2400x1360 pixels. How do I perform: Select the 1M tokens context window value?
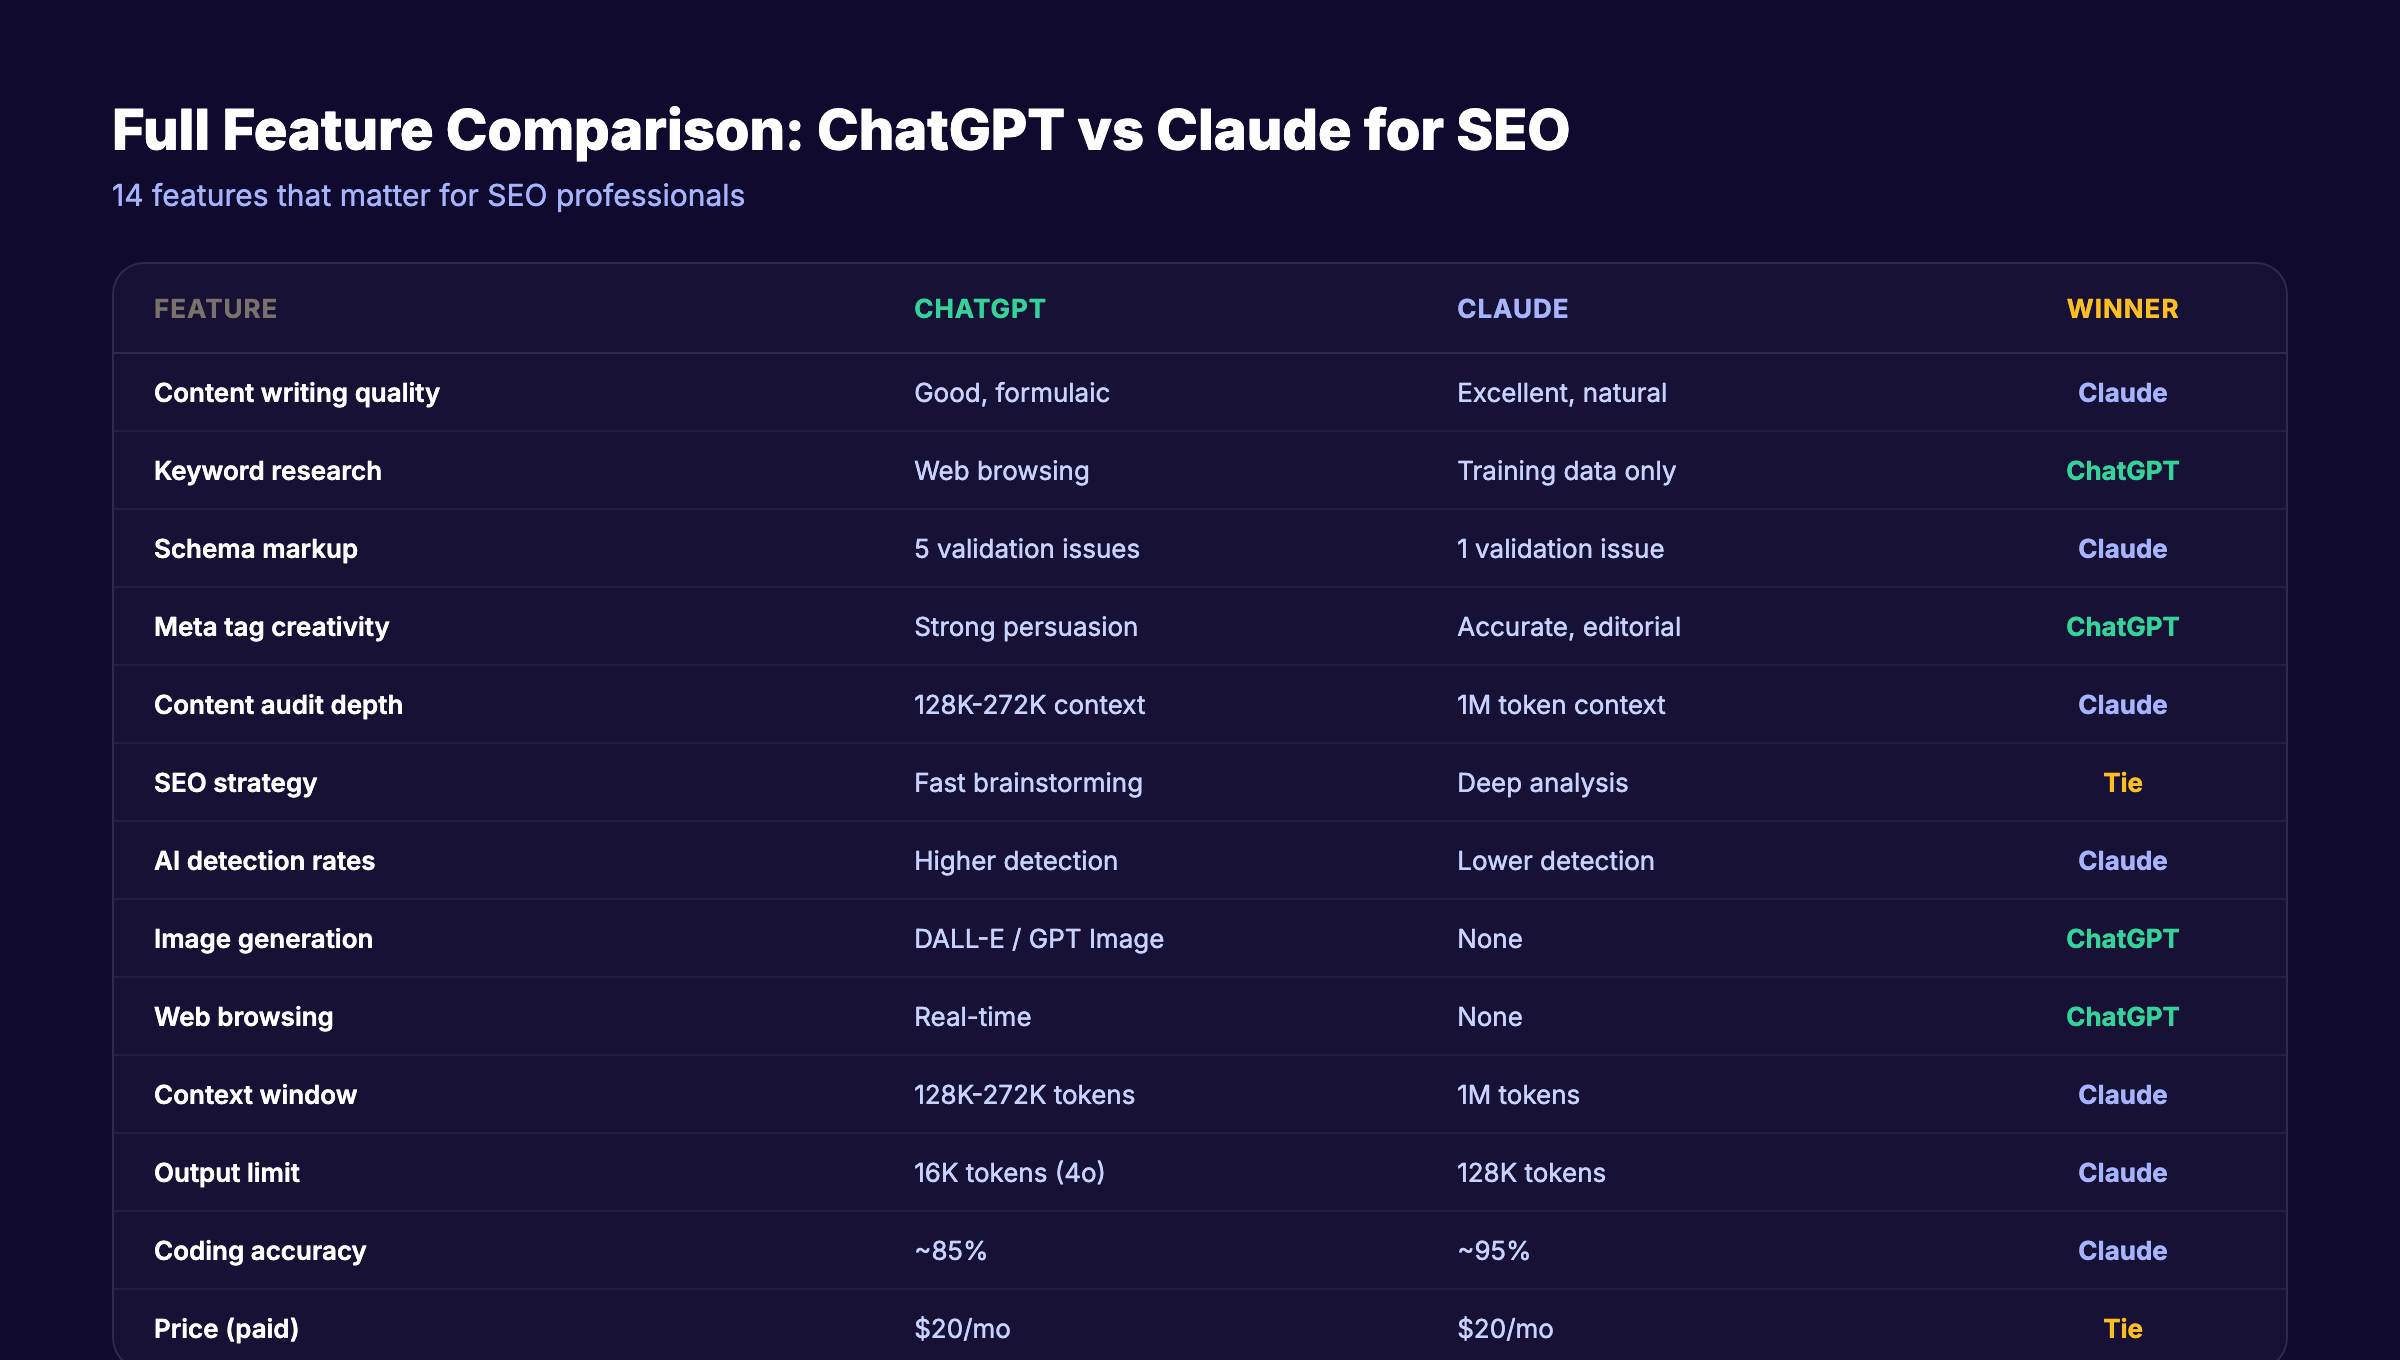click(1518, 1094)
